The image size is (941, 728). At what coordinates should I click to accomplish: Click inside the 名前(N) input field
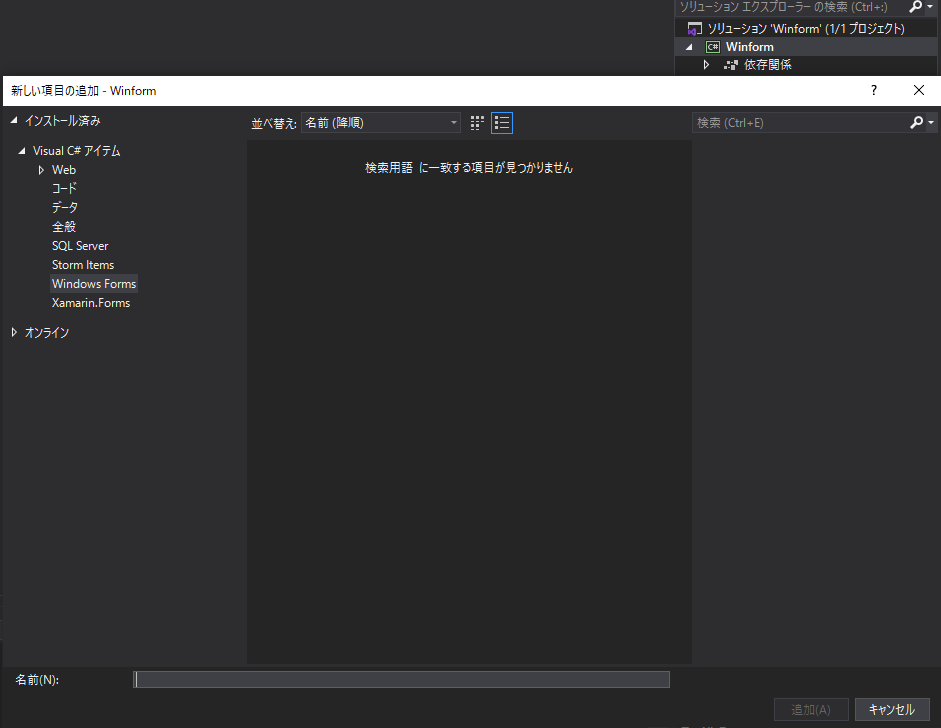pos(400,679)
